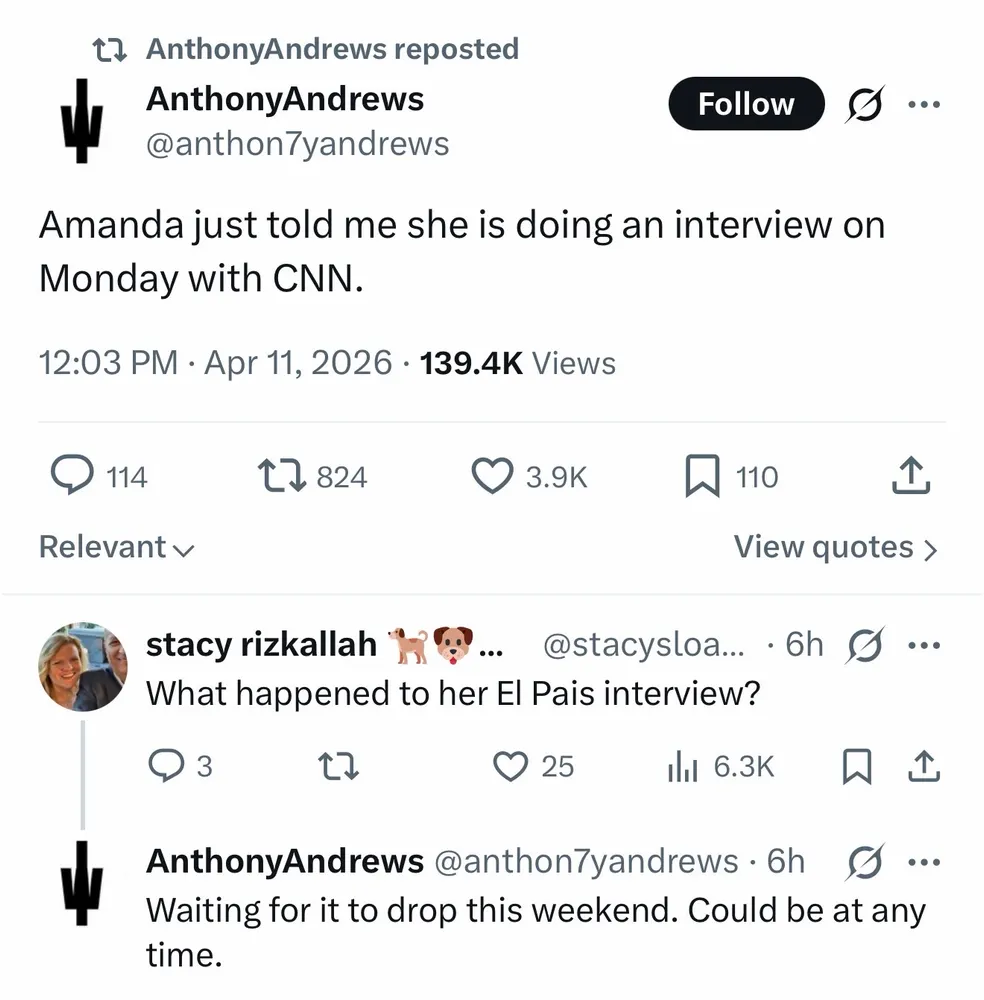Bookmark stacy rizkallah's reply

point(854,766)
